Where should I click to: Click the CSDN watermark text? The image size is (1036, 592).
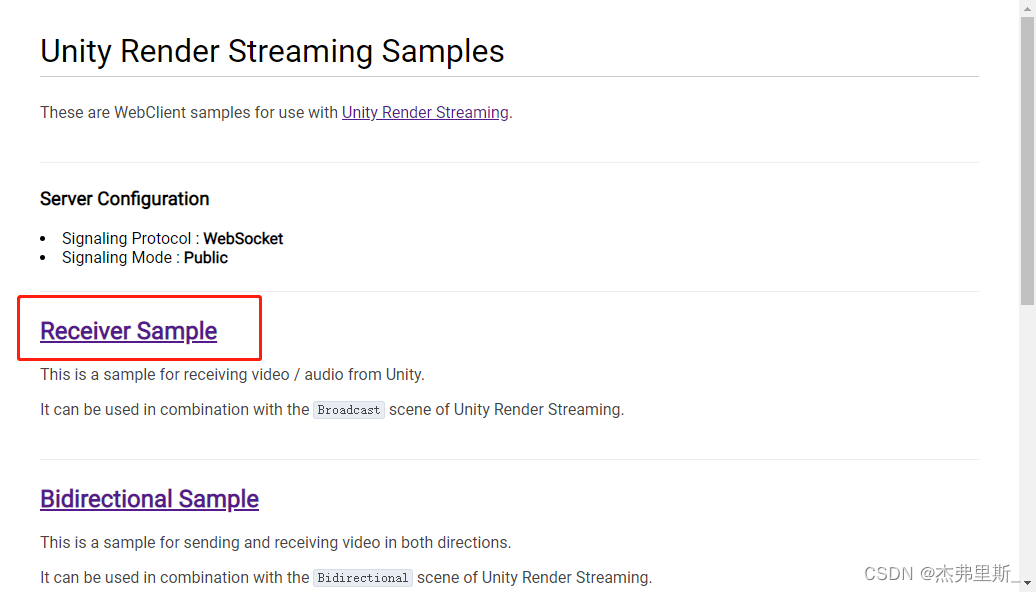click(935, 573)
